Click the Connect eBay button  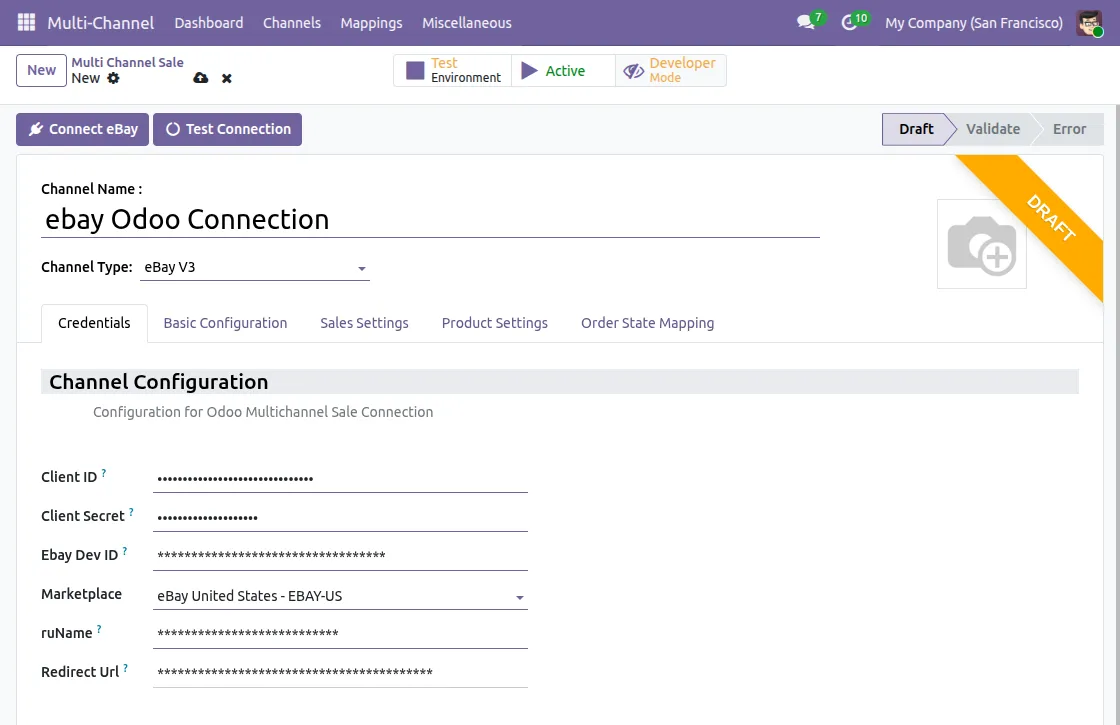click(x=83, y=129)
